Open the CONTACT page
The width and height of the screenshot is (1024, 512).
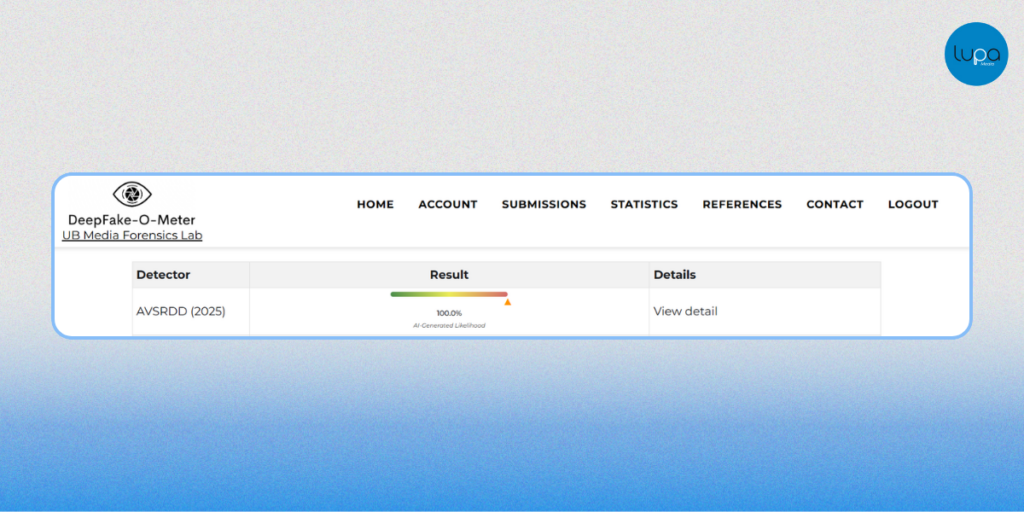[x=835, y=204]
